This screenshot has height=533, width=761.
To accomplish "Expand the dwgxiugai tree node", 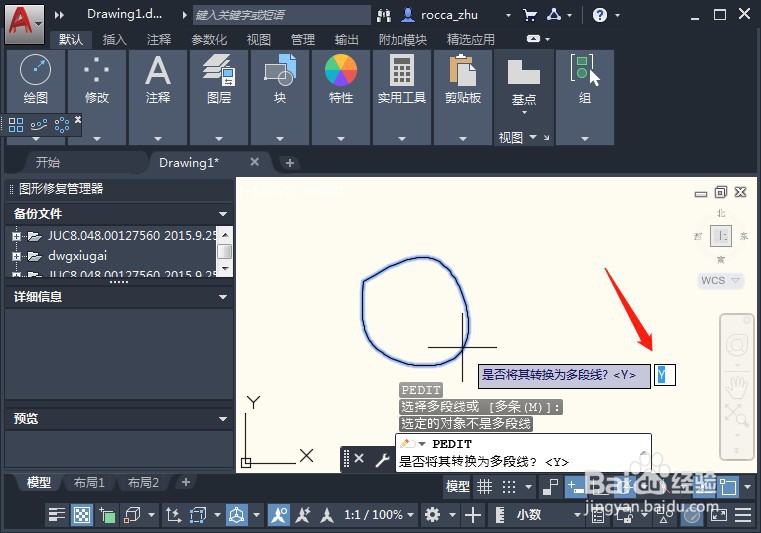I will tap(17, 256).
